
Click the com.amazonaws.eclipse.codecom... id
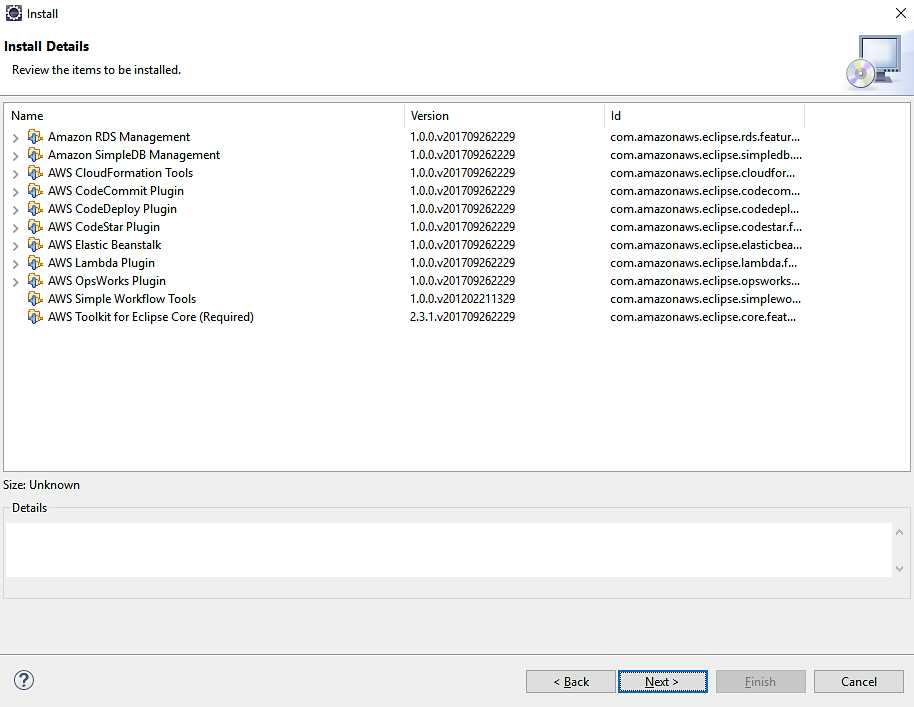pyautogui.click(x=705, y=191)
